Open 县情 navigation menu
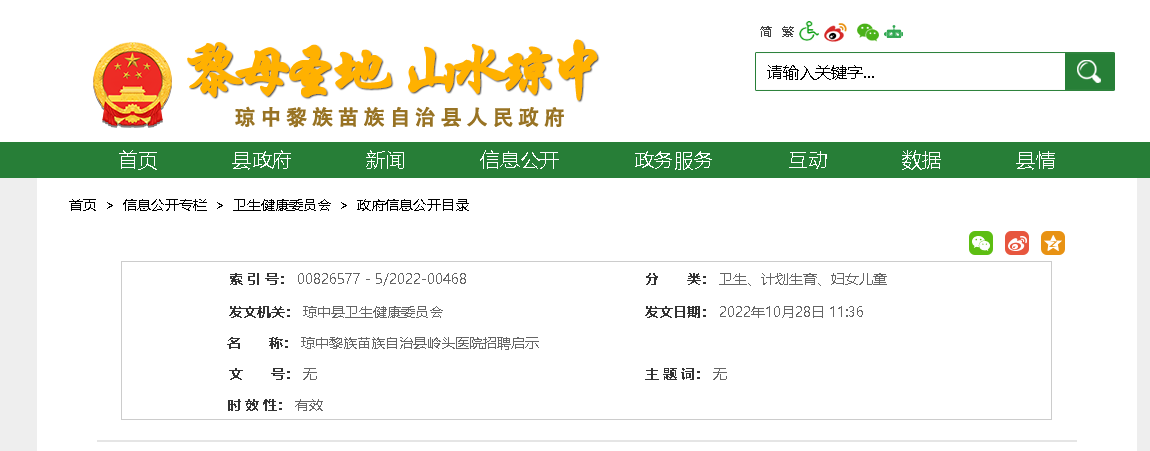Screen dimensions: 1150x451 click(1036, 160)
